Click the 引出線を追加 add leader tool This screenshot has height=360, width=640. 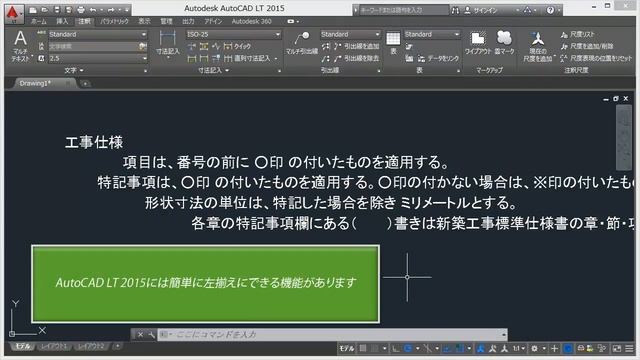pos(357,46)
